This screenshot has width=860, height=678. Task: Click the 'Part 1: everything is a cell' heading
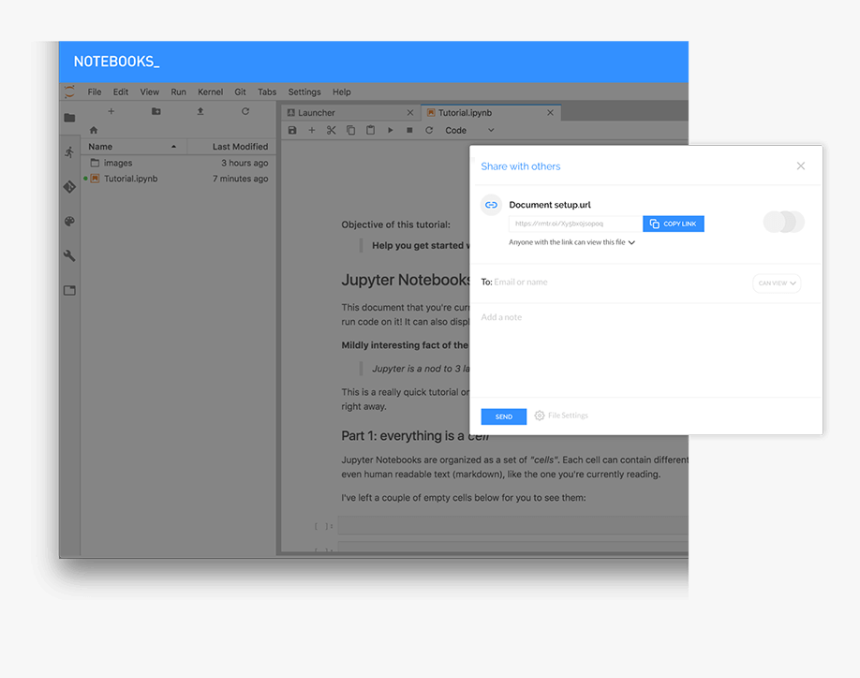pos(415,436)
